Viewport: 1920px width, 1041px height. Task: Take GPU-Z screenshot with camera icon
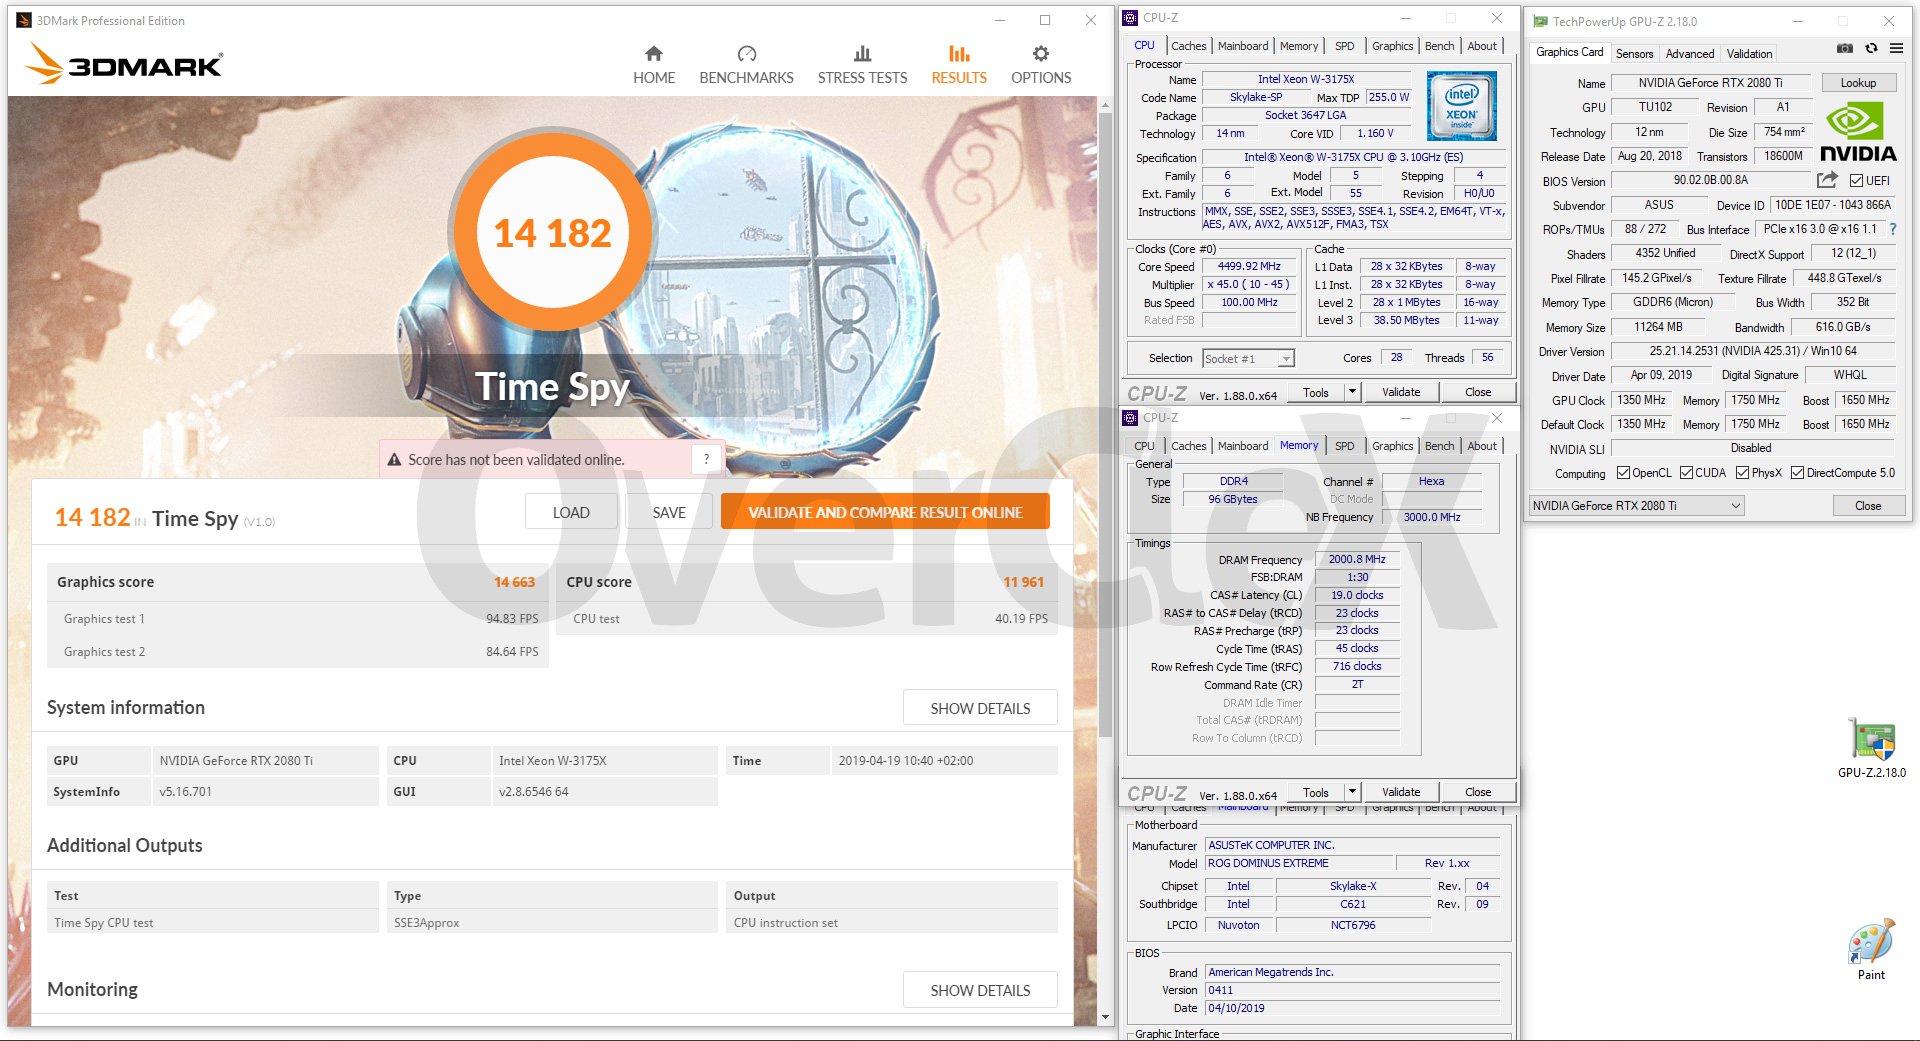pos(1845,47)
